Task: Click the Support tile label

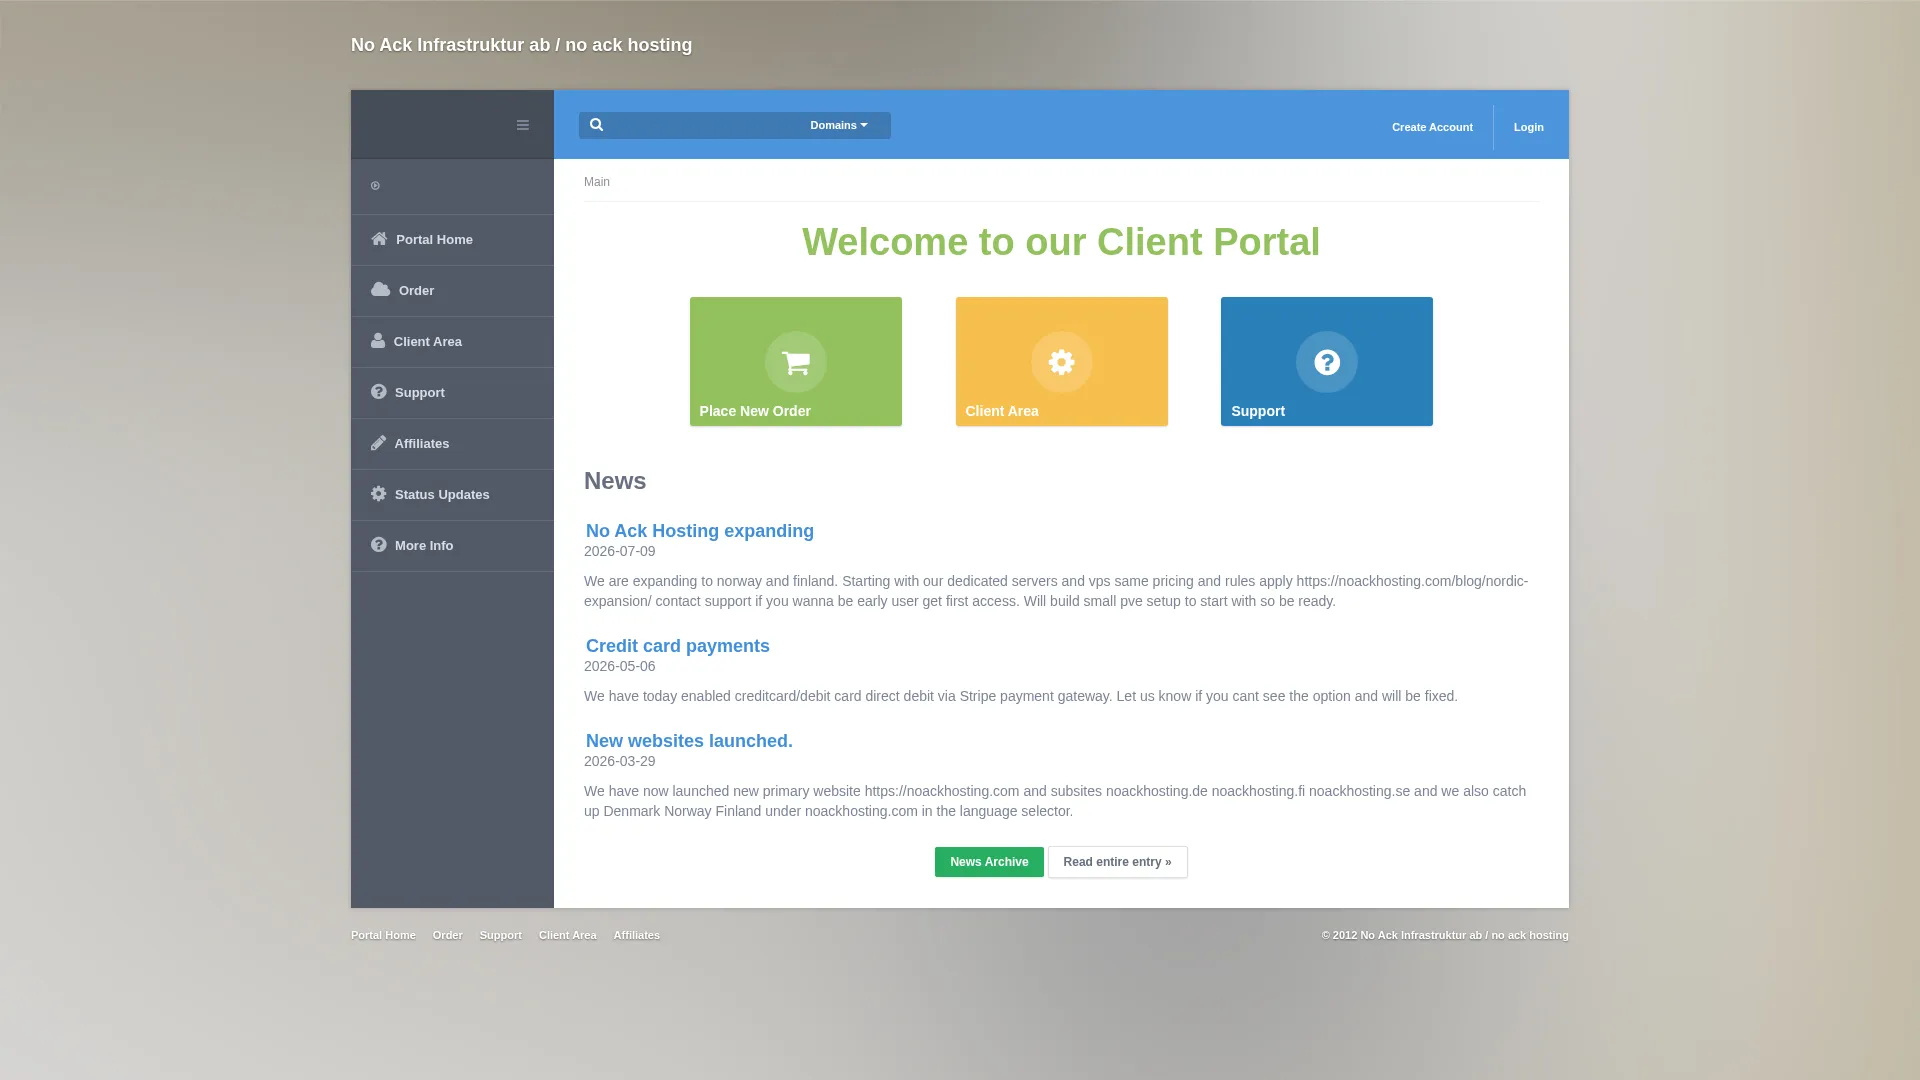Action: [x=1258, y=411]
